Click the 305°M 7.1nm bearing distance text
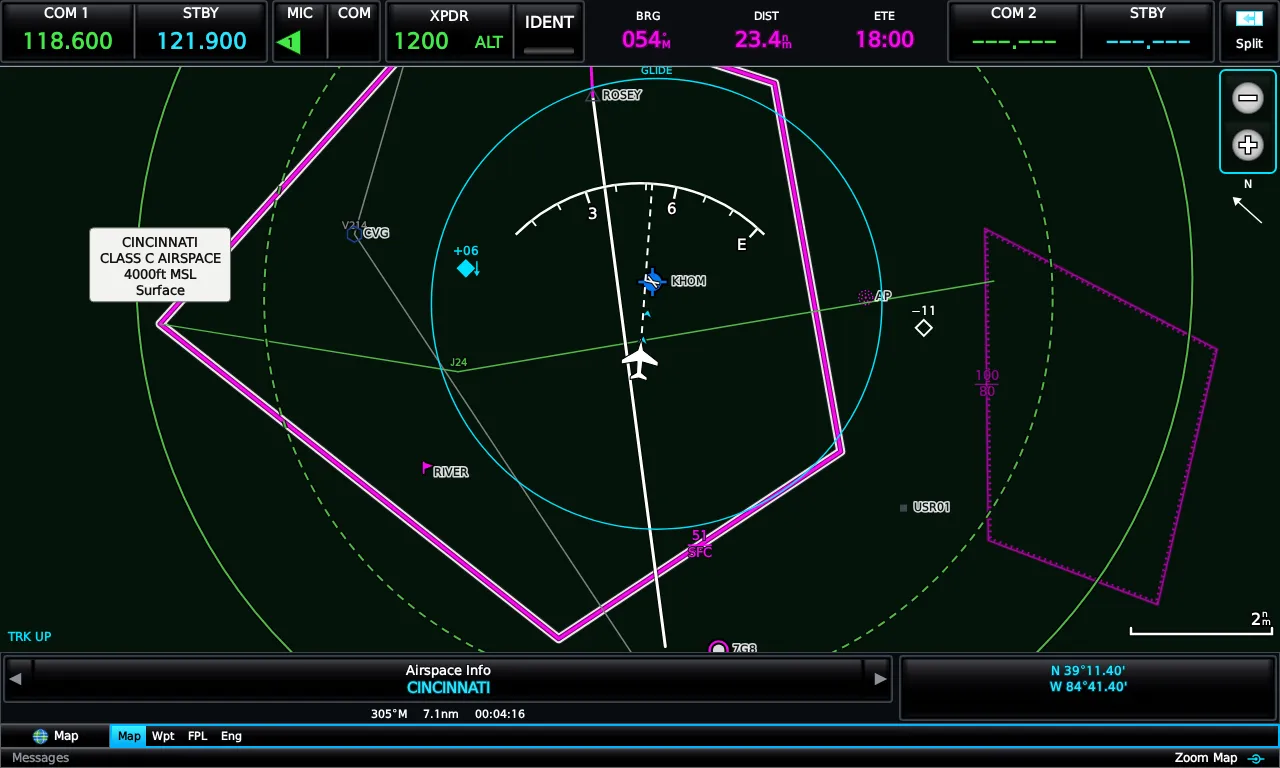The width and height of the screenshot is (1280, 768). click(414, 714)
